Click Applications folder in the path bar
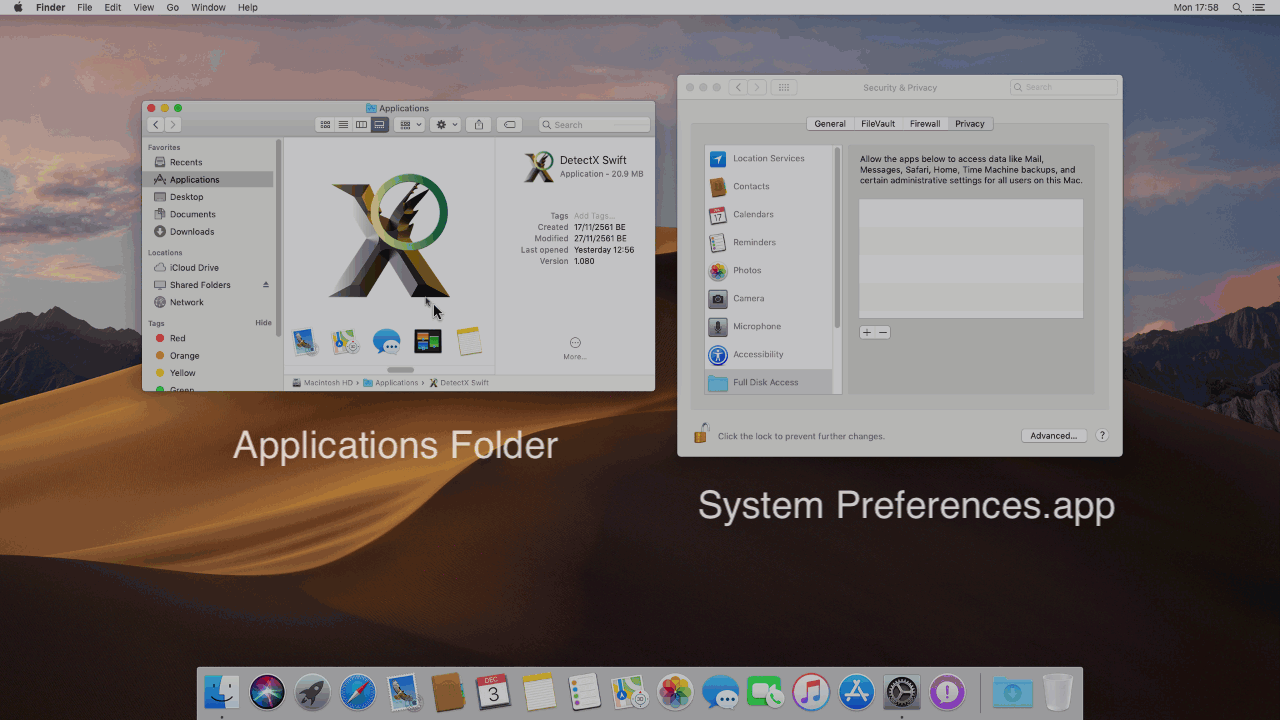 point(391,383)
